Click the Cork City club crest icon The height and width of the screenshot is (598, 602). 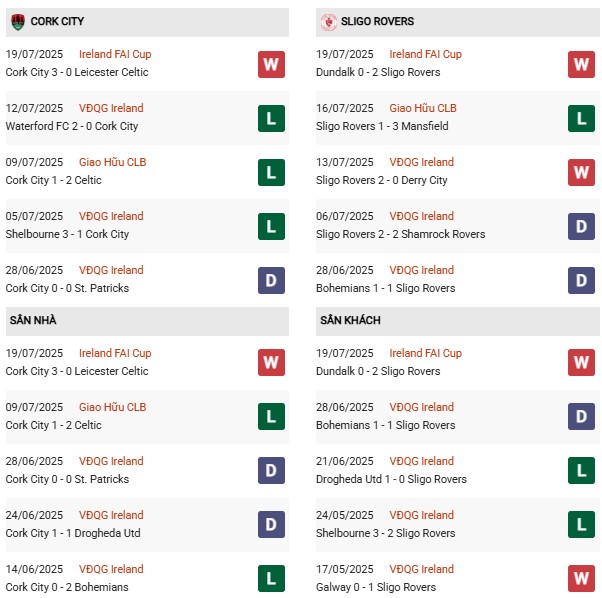17,21
